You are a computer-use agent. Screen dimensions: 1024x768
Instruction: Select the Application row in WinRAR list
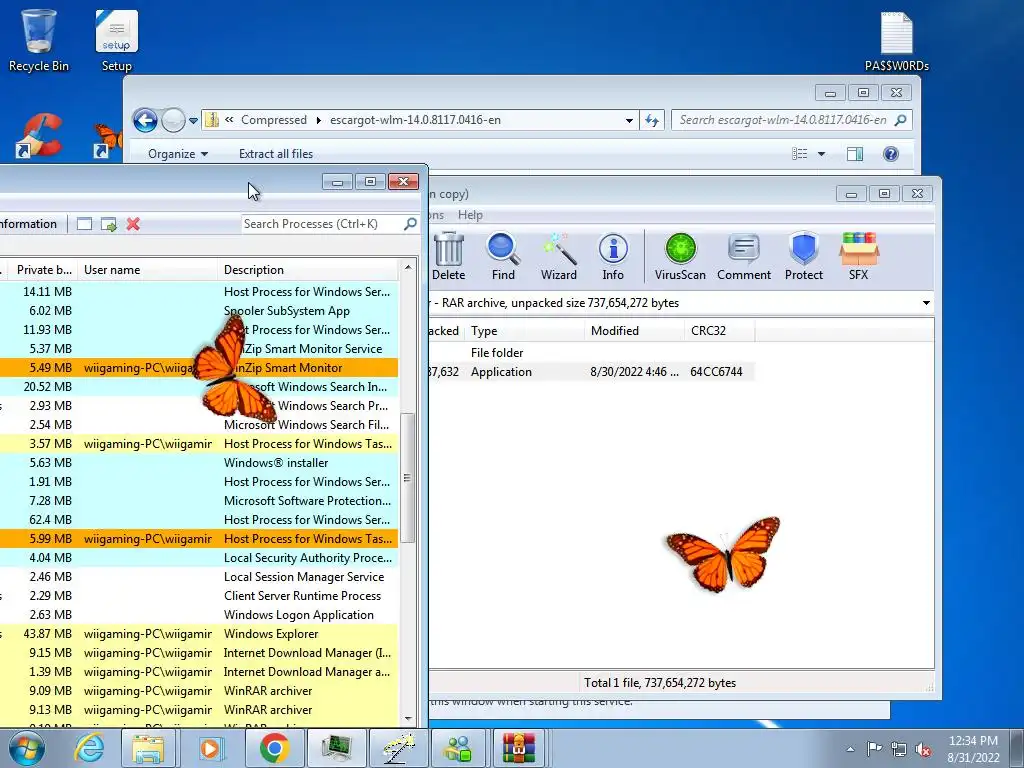click(592, 372)
